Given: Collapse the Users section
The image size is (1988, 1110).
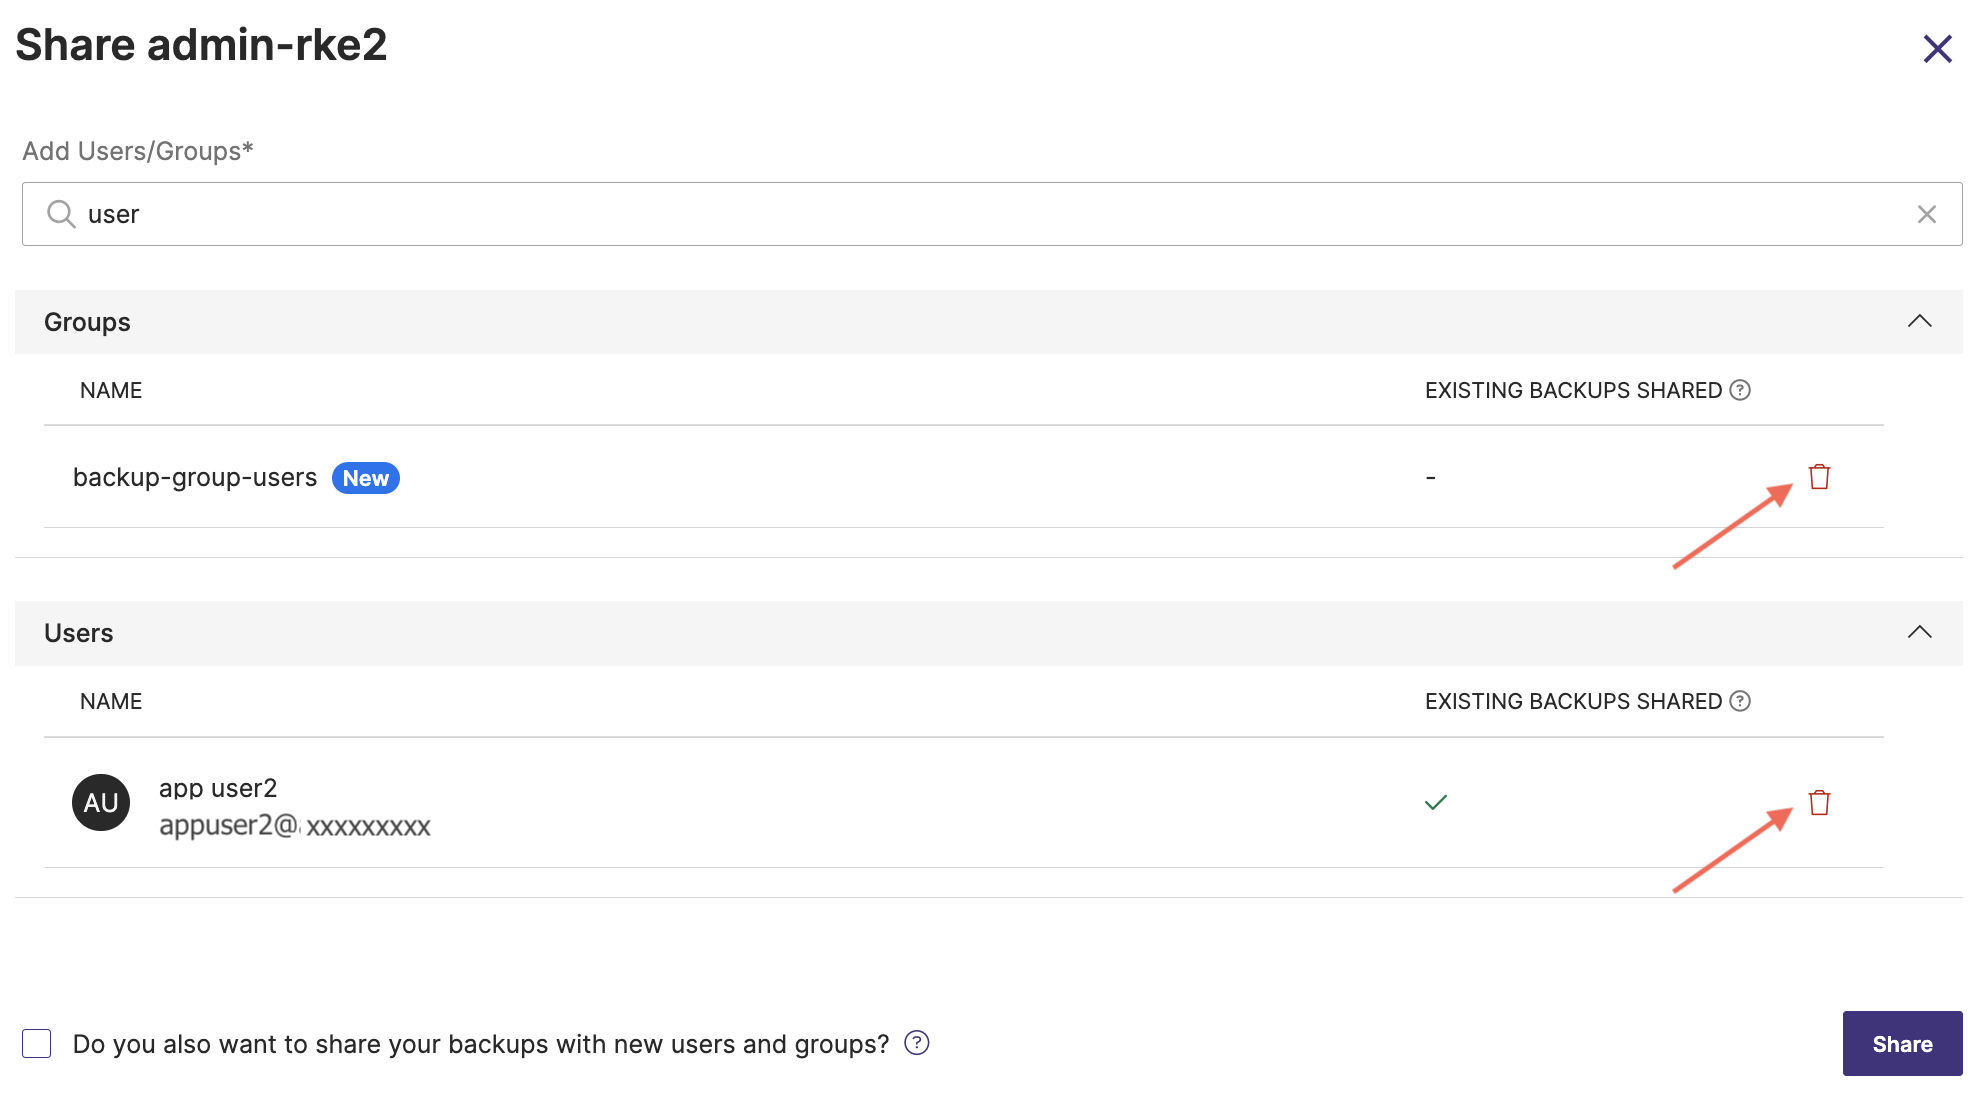Looking at the screenshot, I should 1919,632.
